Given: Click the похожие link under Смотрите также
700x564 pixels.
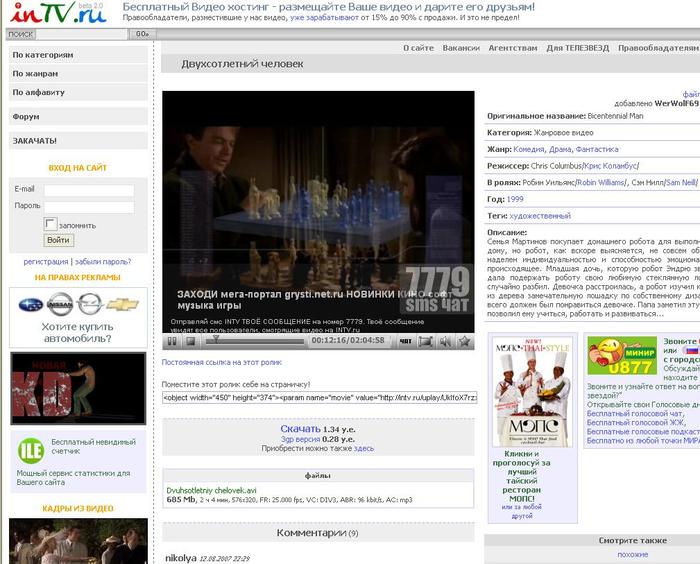Looking at the screenshot, I should [633, 555].
